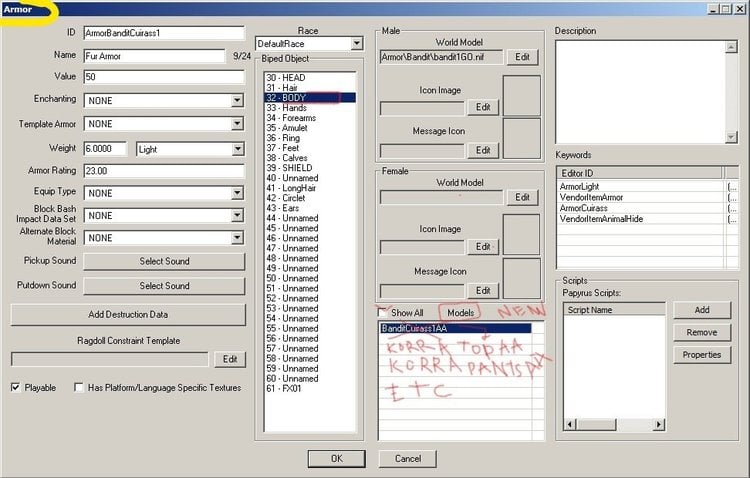Click the Putdown Sound Select Sound button
The height and width of the screenshot is (478, 750).
(x=164, y=286)
